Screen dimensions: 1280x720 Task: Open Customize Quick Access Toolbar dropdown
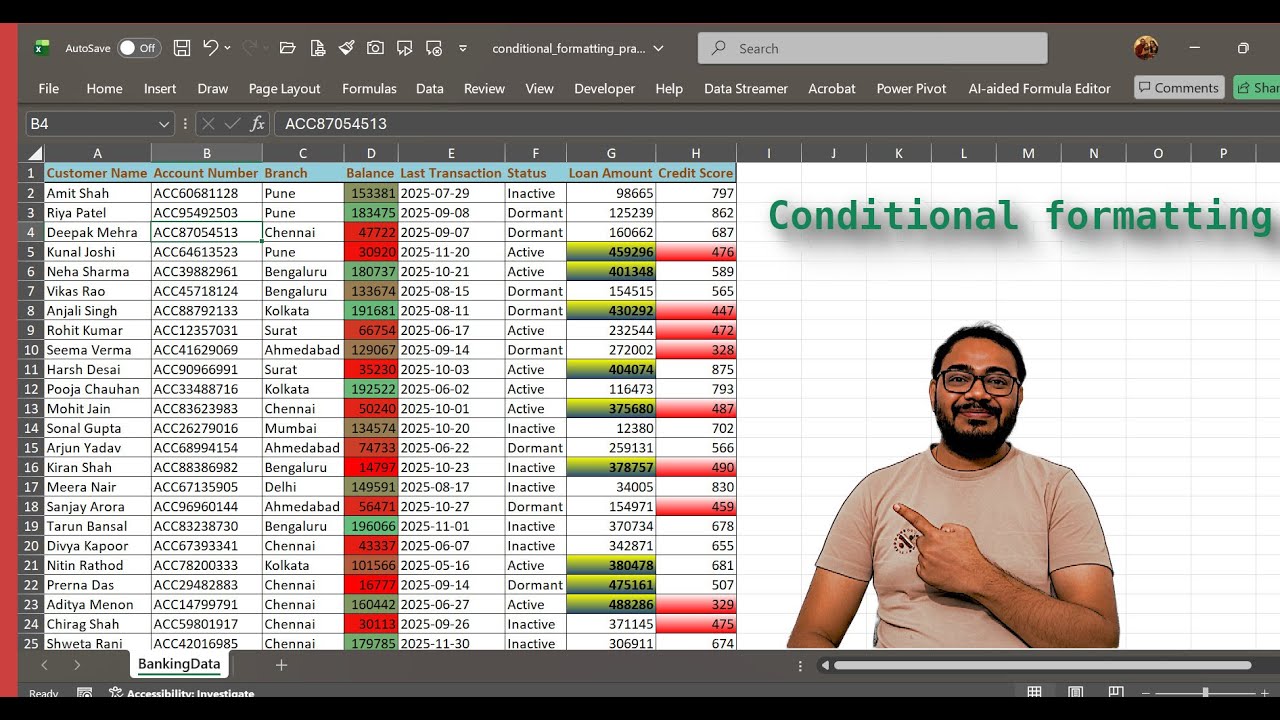coord(462,48)
